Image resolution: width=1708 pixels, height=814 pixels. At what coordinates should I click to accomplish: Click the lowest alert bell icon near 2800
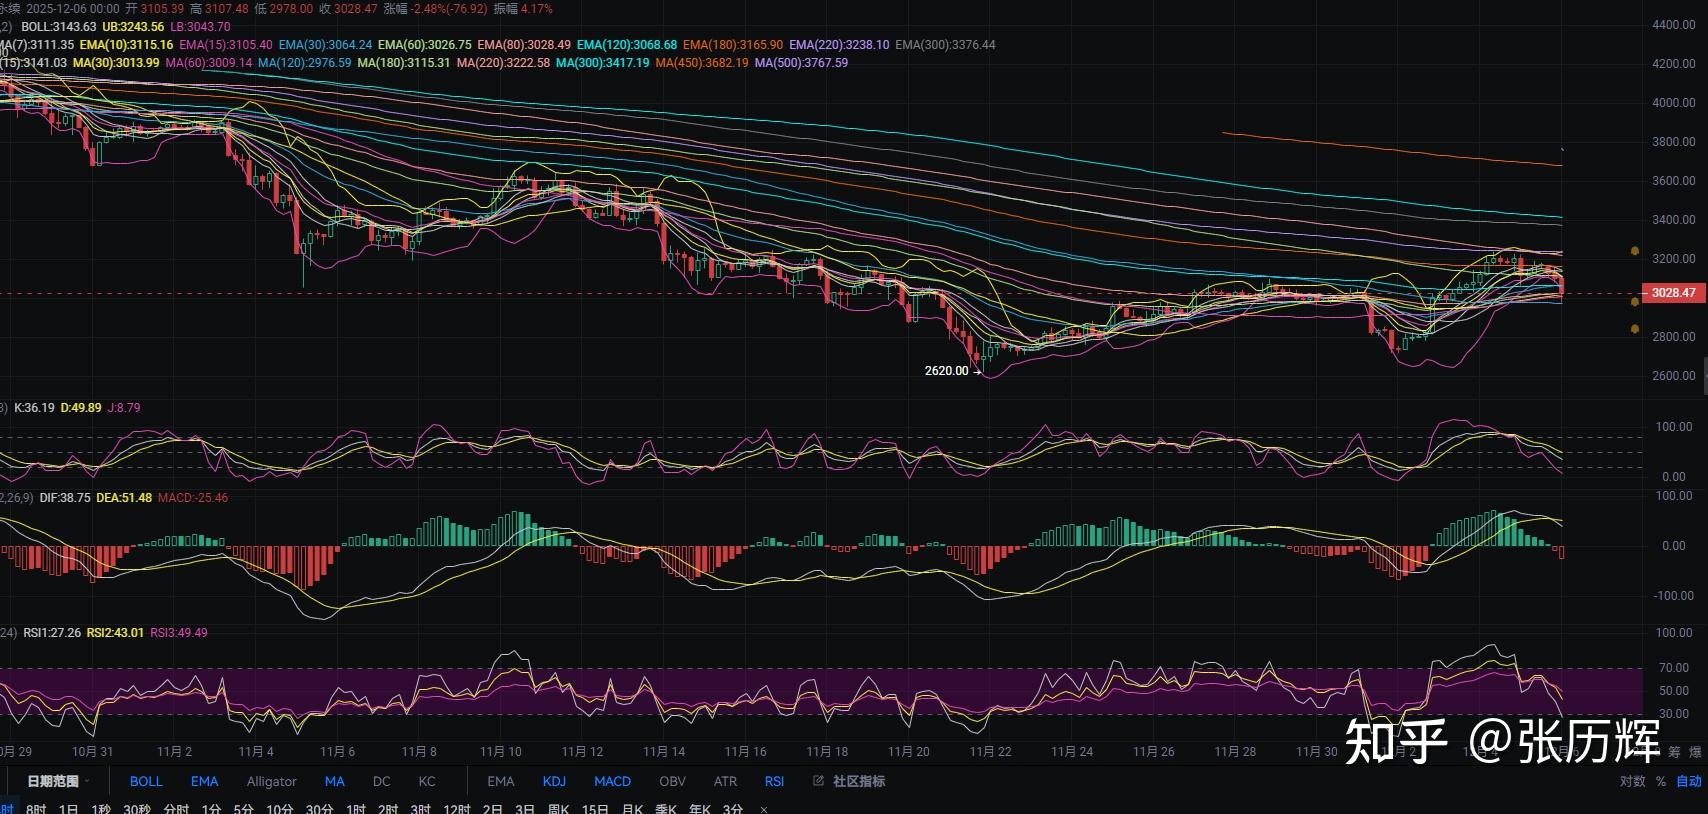[x=1634, y=328]
